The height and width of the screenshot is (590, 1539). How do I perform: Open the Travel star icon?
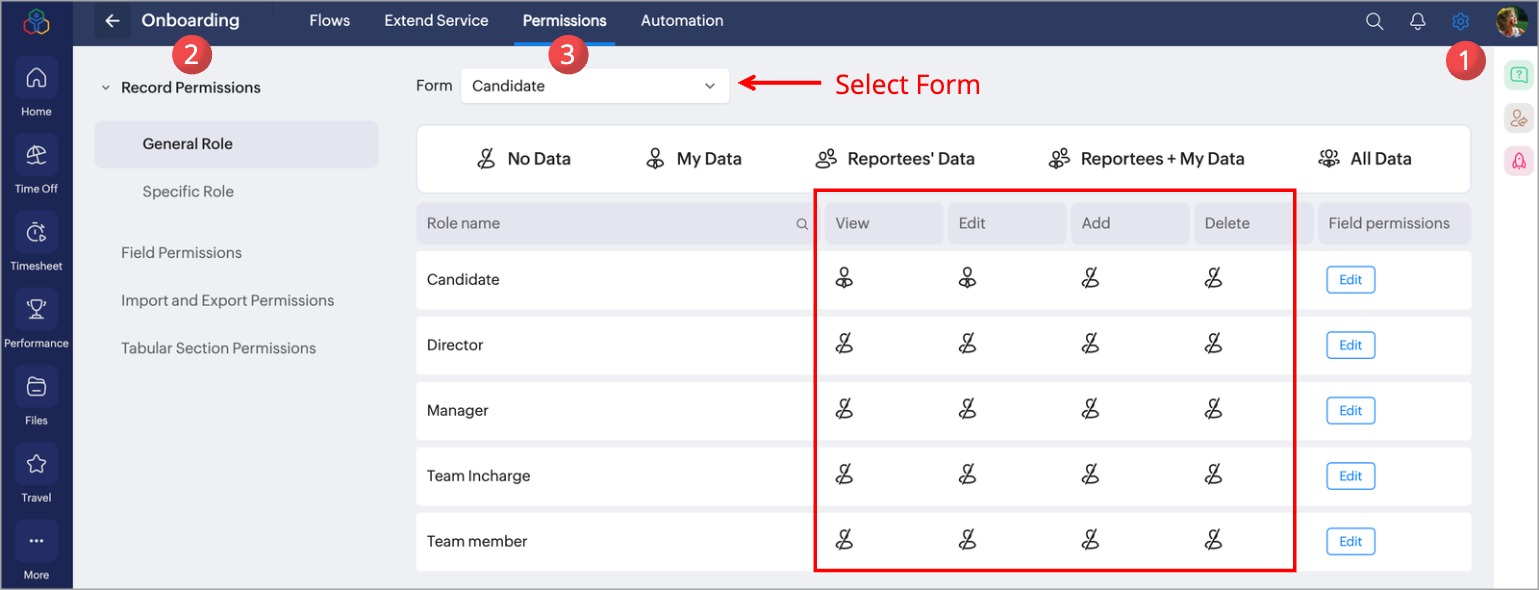pos(36,463)
